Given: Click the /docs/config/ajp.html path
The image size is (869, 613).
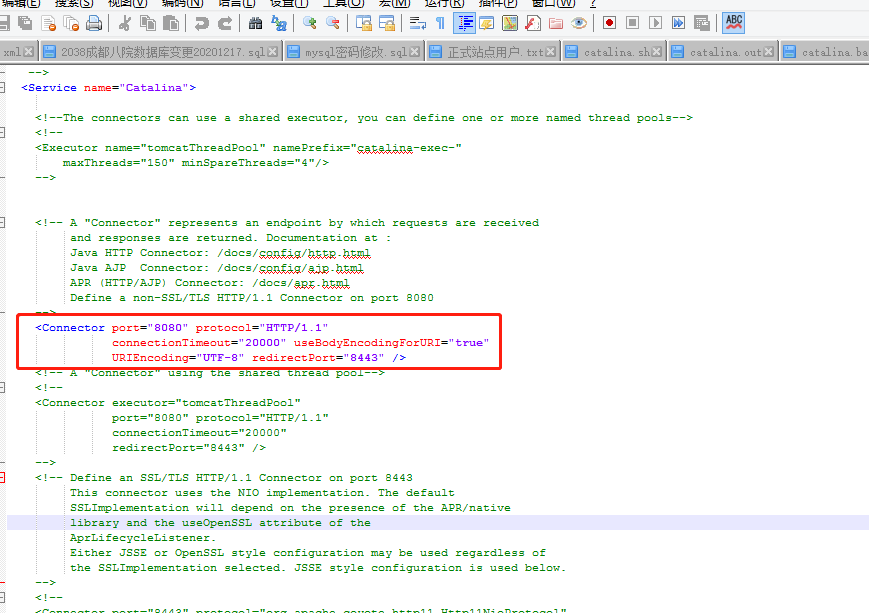Looking at the screenshot, I should [290, 268].
